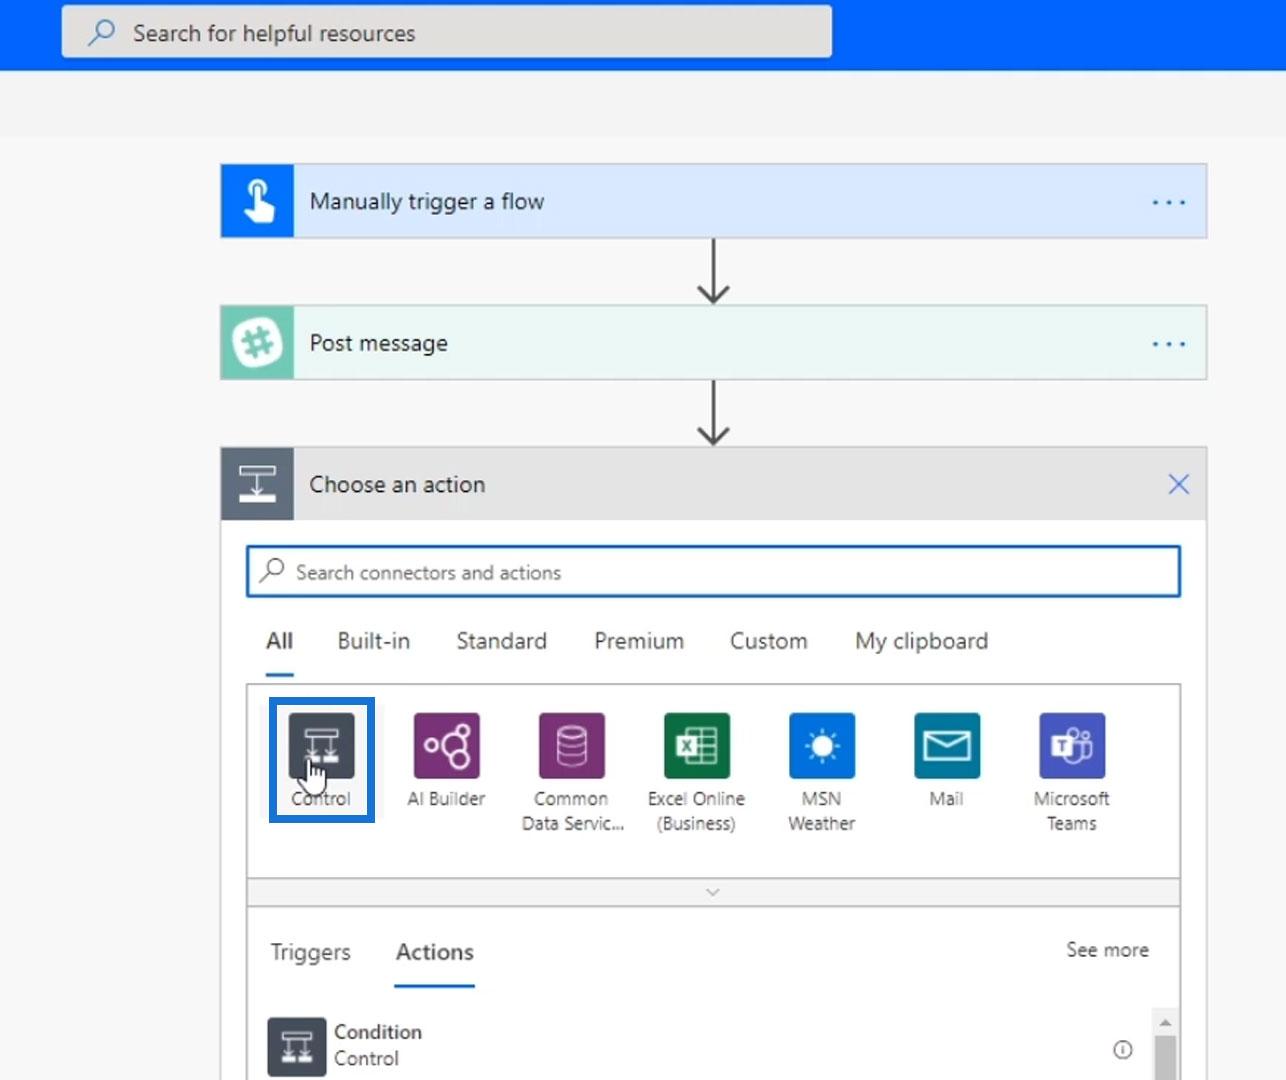
Task: Click the Choose an action header icon
Action: (x=257, y=484)
